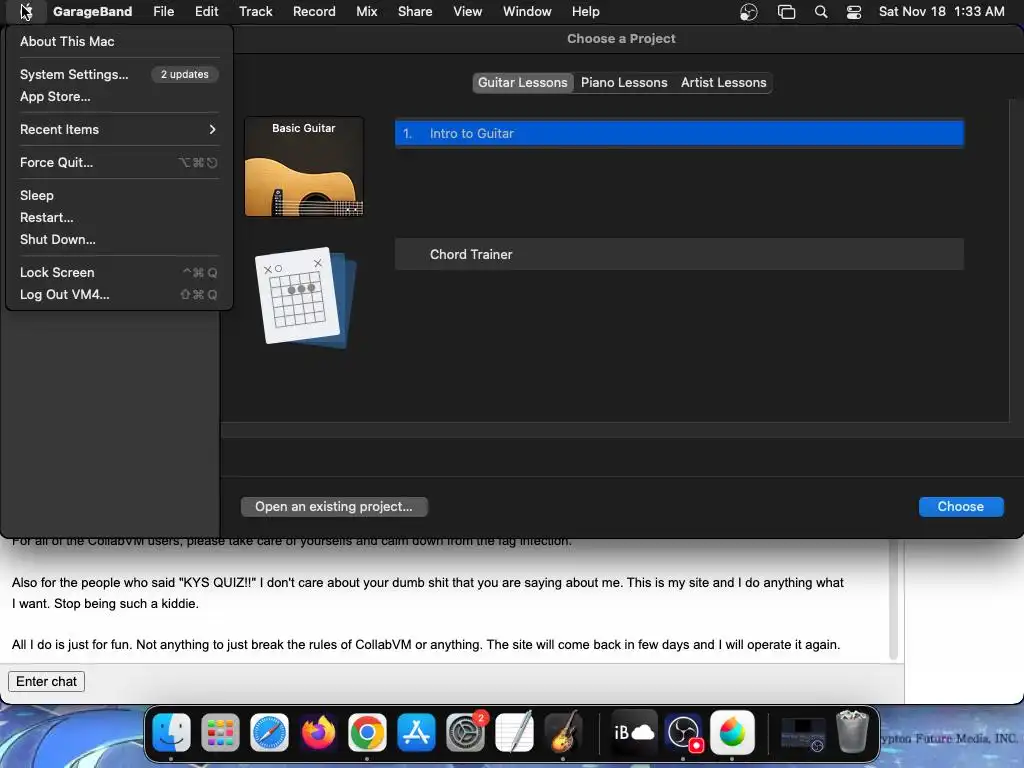Select the Intro to Guitar lesson row
This screenshot has width=1024, height=768.
[679, 133]
